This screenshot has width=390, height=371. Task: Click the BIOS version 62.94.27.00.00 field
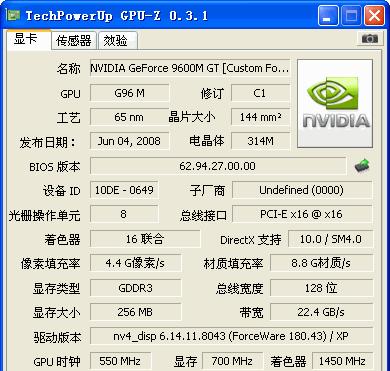click(x=218, y=166)
